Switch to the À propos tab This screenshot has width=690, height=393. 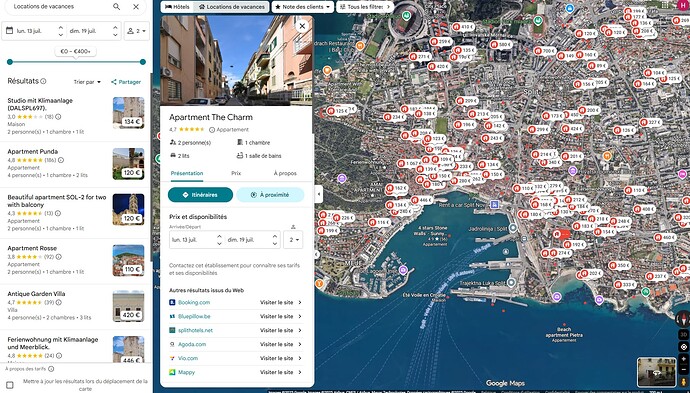285,173
